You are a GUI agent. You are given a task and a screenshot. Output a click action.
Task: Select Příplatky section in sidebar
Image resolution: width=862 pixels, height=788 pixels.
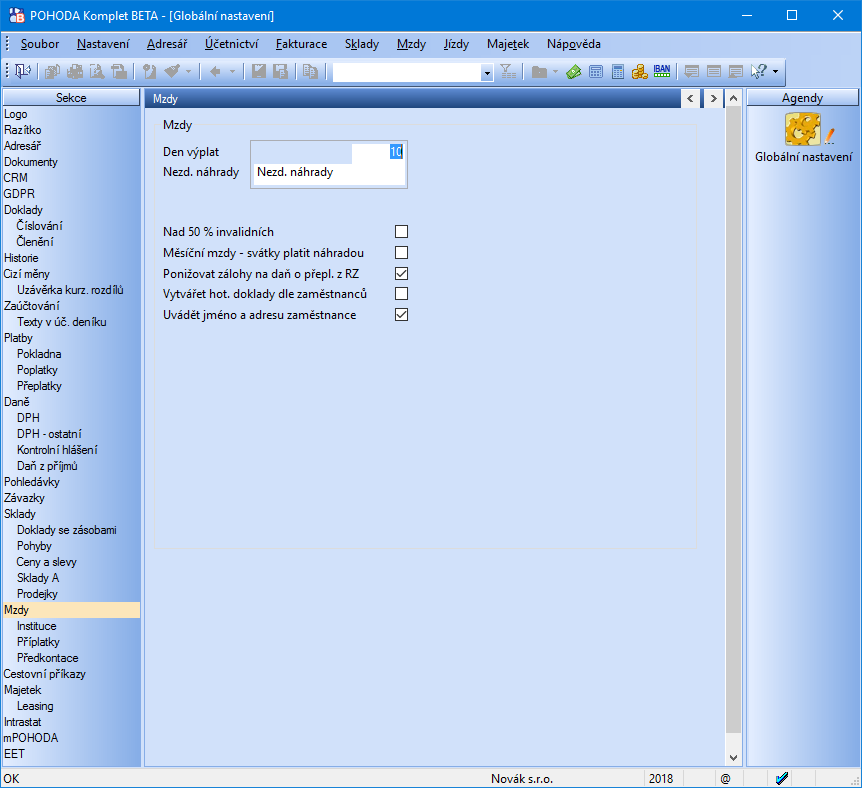[x=38, y=642]
